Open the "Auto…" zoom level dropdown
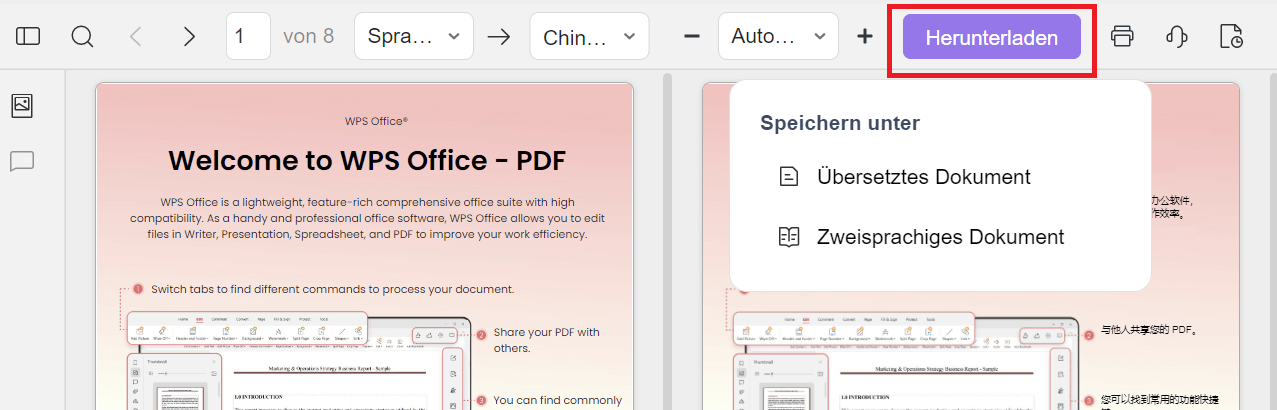Image resolution: width=1277 pixels, height=410 pixels. click(x=778, y=36)
